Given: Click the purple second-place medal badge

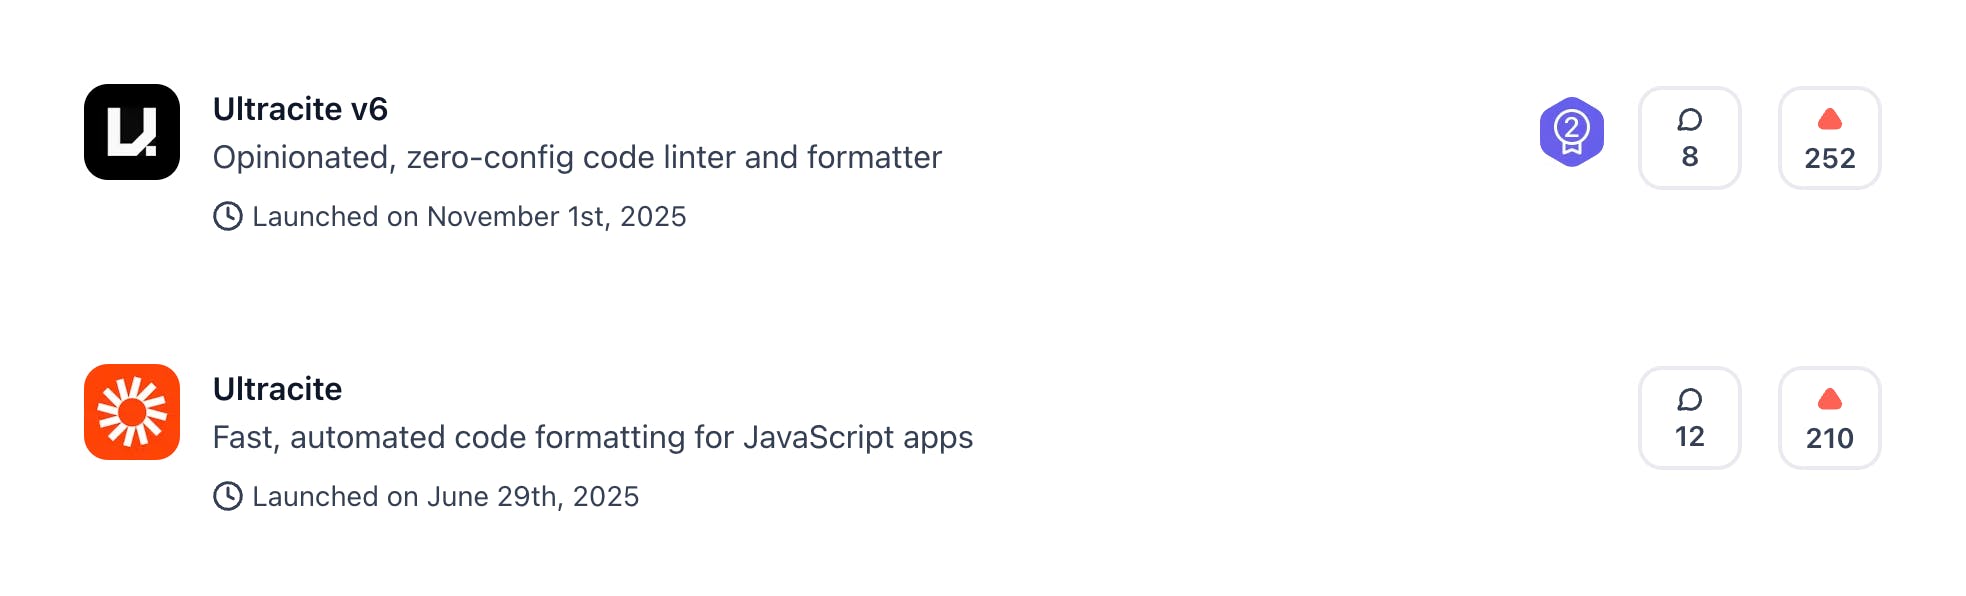Looking at the screenshot, I should click(x=1571, y=131).
